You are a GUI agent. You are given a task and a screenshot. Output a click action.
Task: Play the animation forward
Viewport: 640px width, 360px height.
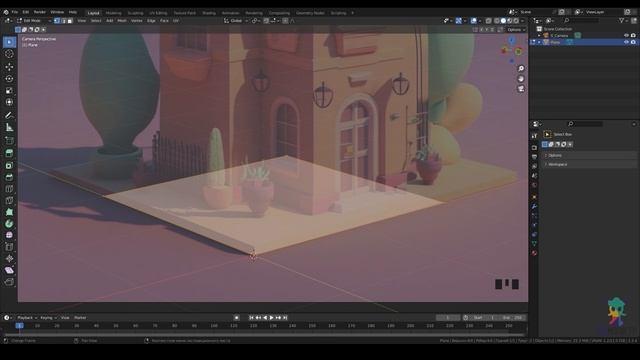click(271, 318)
